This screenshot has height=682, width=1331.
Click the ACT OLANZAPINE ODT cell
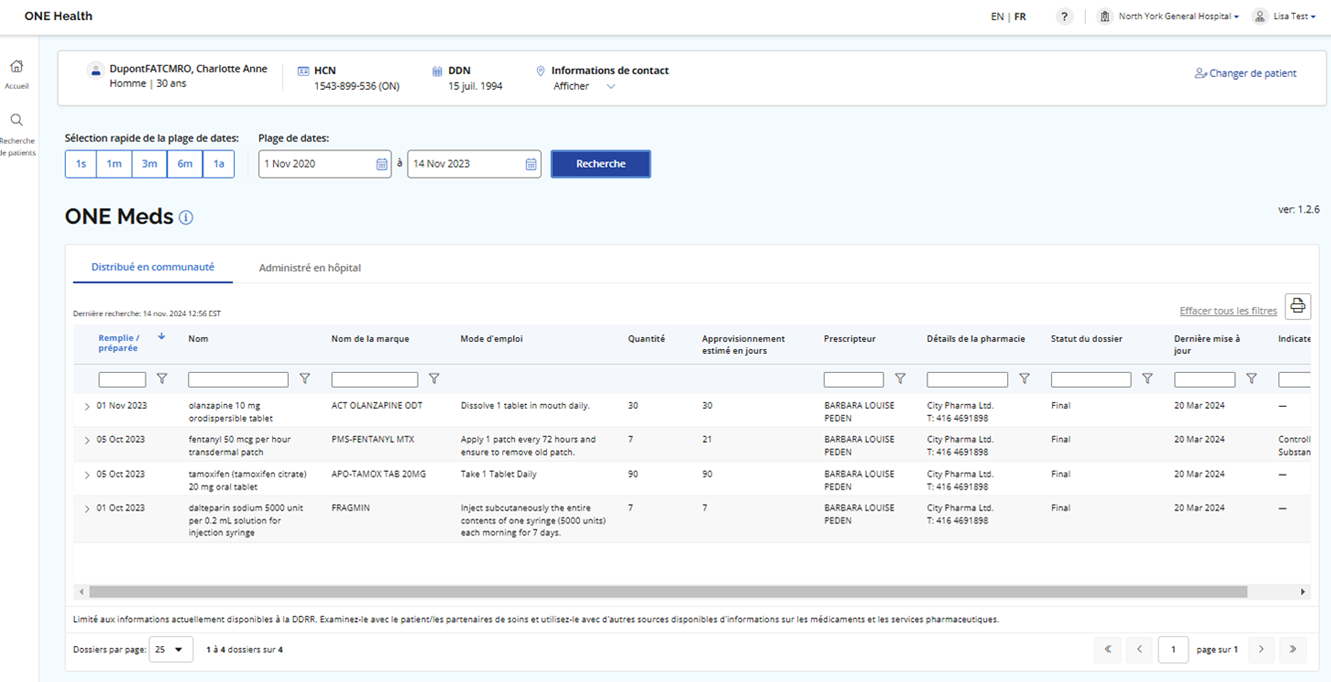pyautogui.click(x=377, y=406)
